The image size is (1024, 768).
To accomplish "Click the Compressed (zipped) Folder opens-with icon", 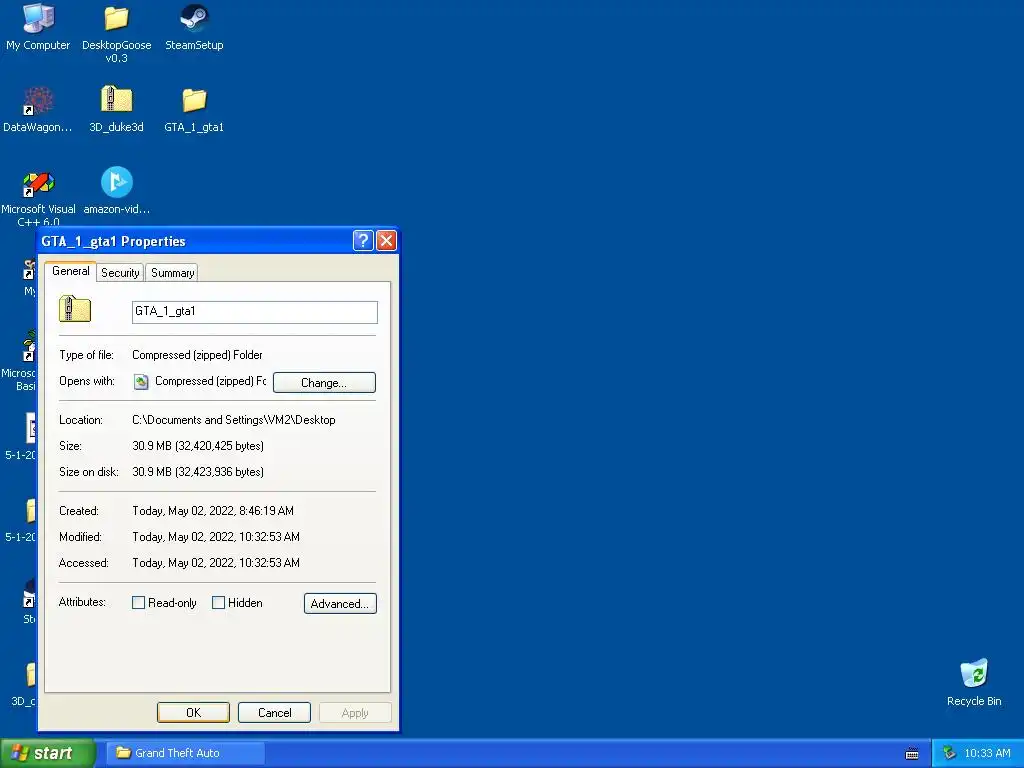I will coord(140,381).
